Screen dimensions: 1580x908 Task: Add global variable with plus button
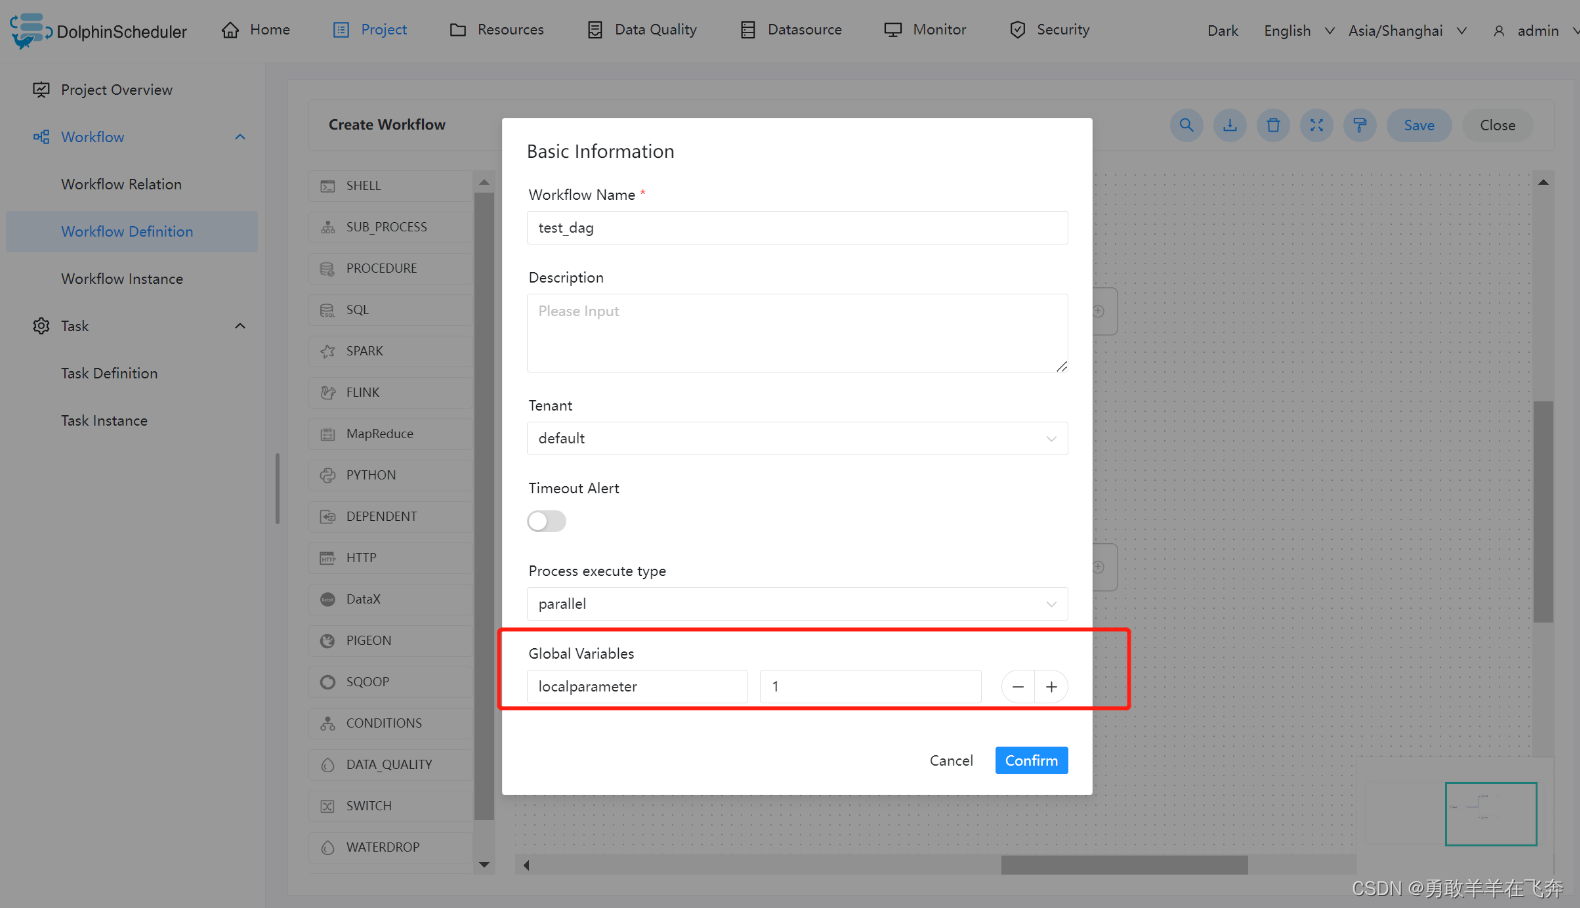pyautogui.click(x=1051, y=687)
